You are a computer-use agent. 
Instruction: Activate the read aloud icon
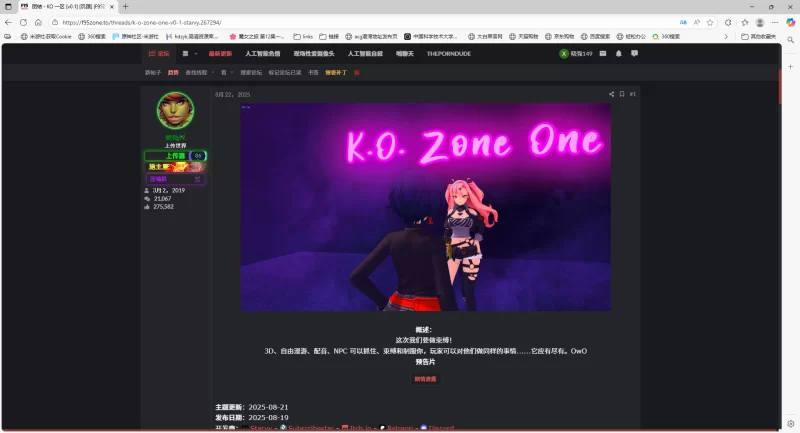(696, 22)
